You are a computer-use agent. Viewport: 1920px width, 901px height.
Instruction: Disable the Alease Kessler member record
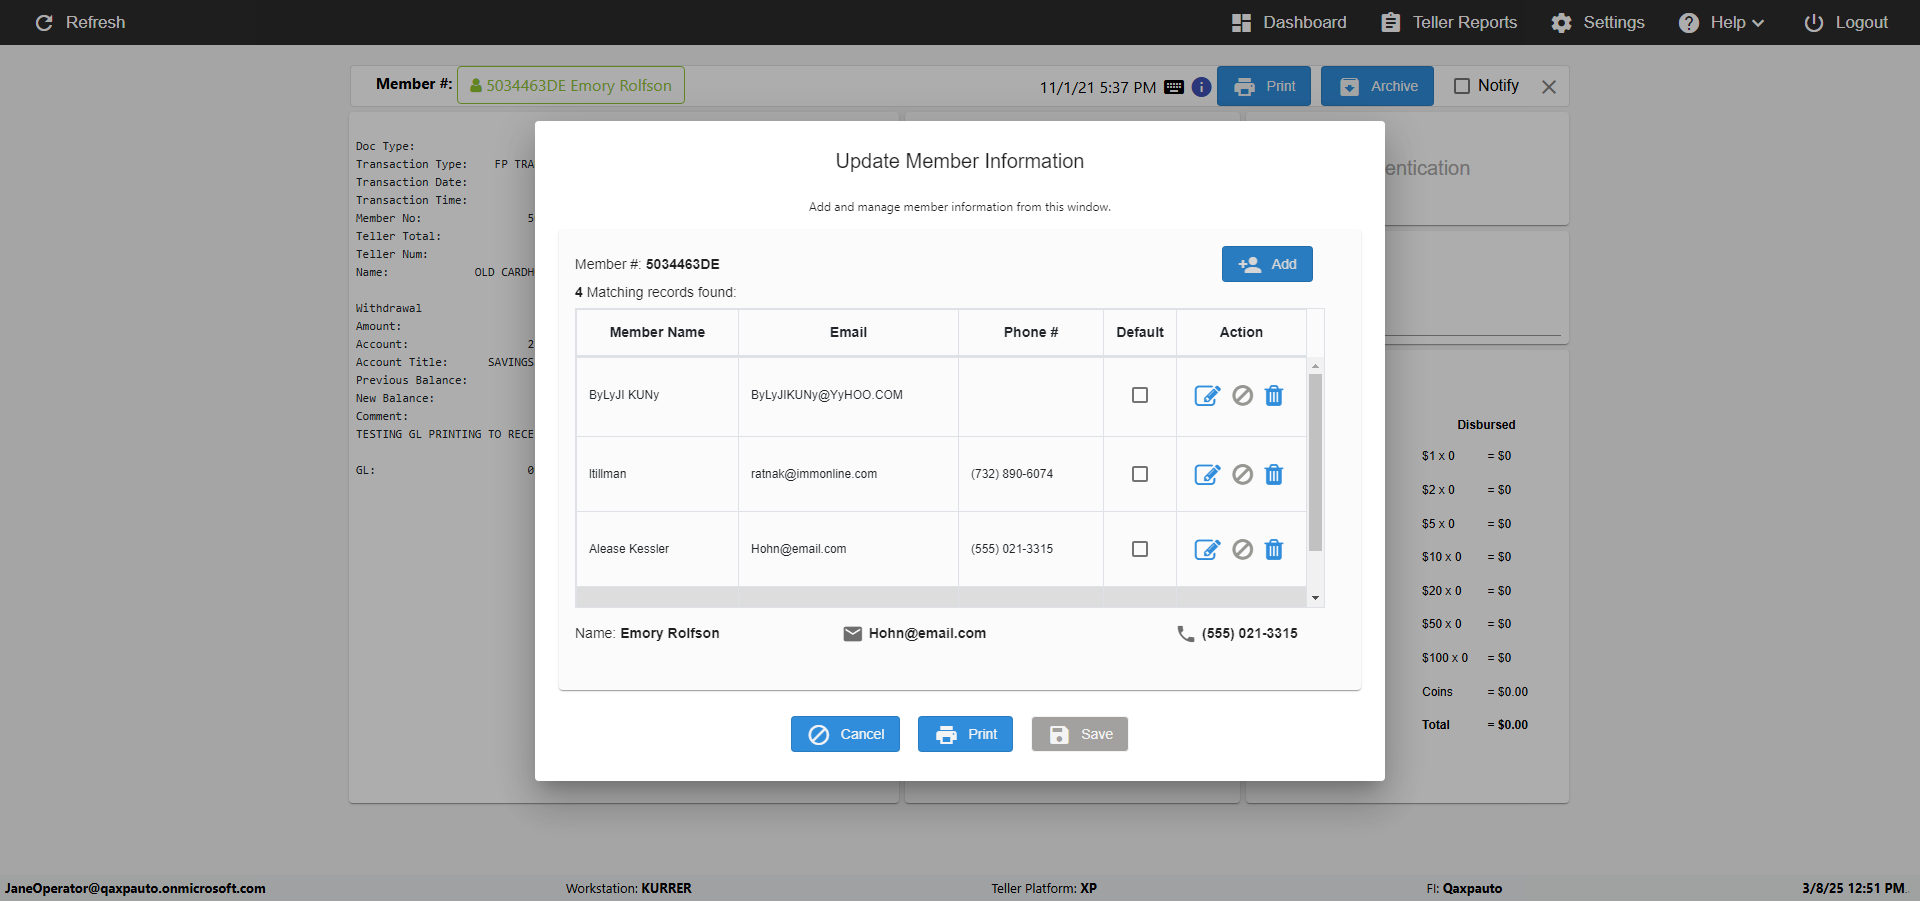click(1242, 550)
